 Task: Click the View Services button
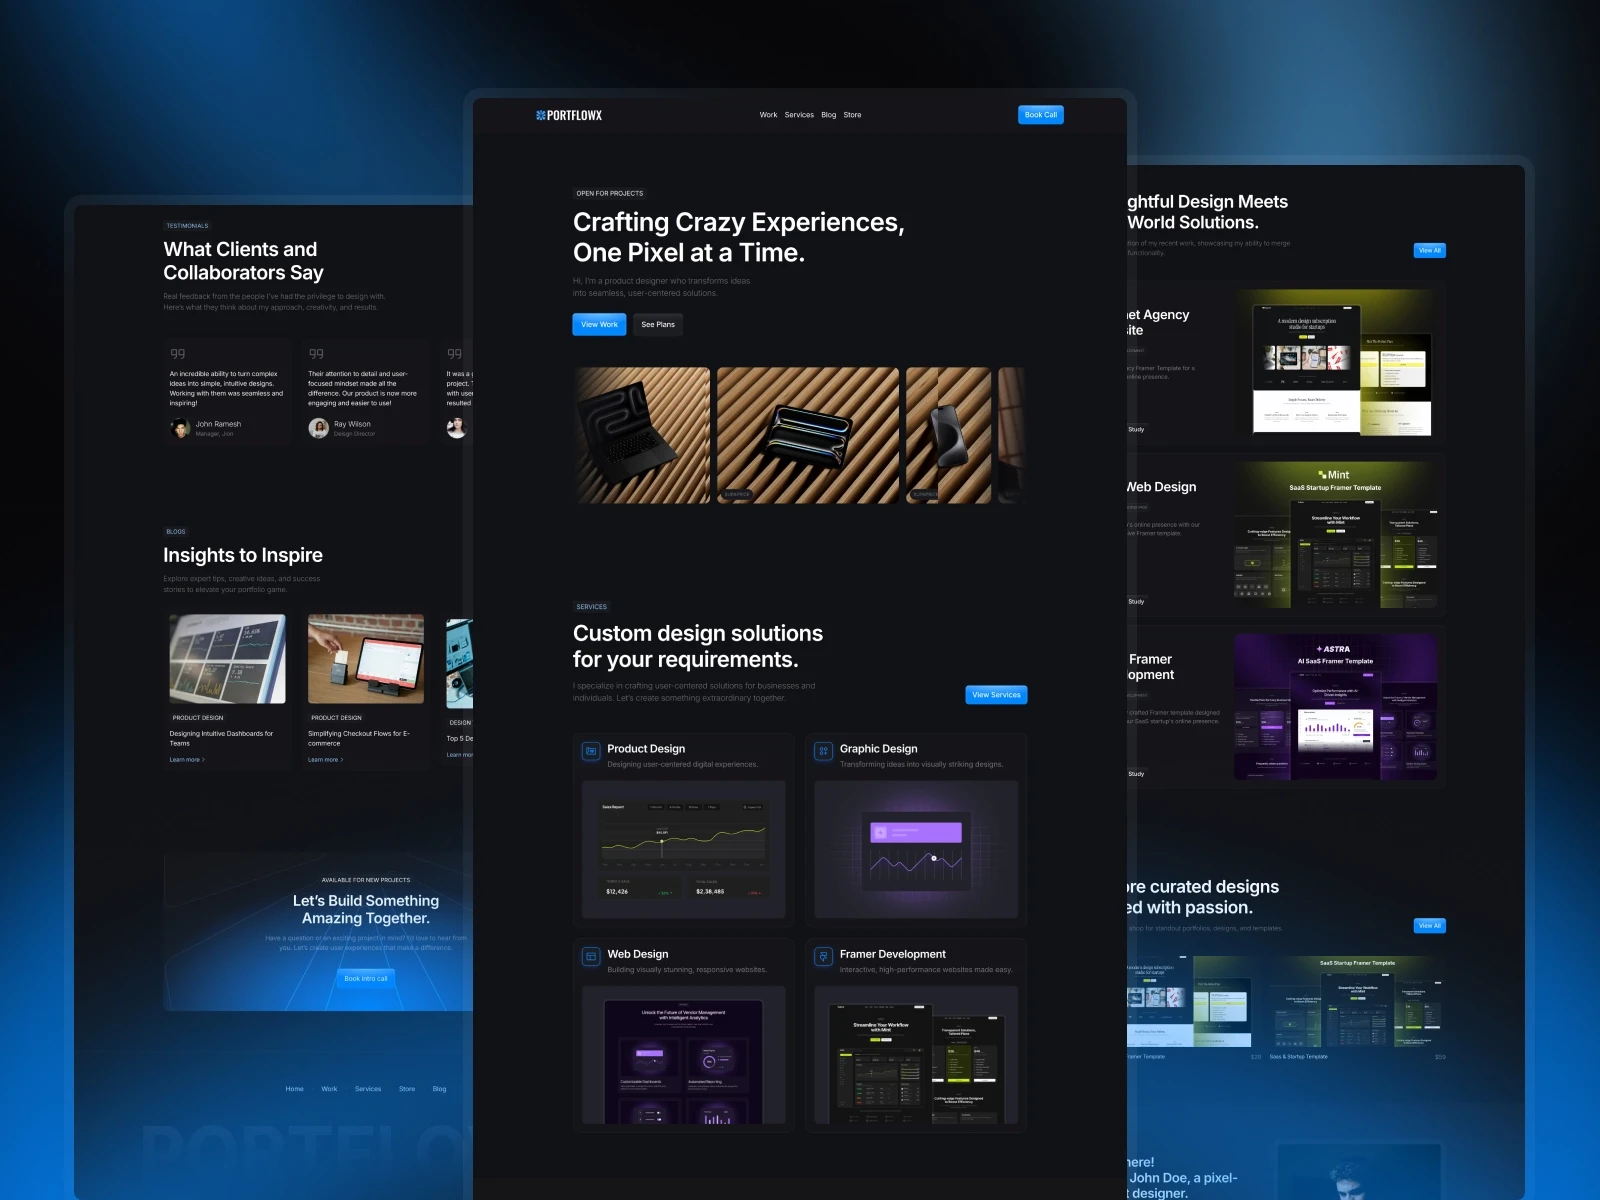995,694
